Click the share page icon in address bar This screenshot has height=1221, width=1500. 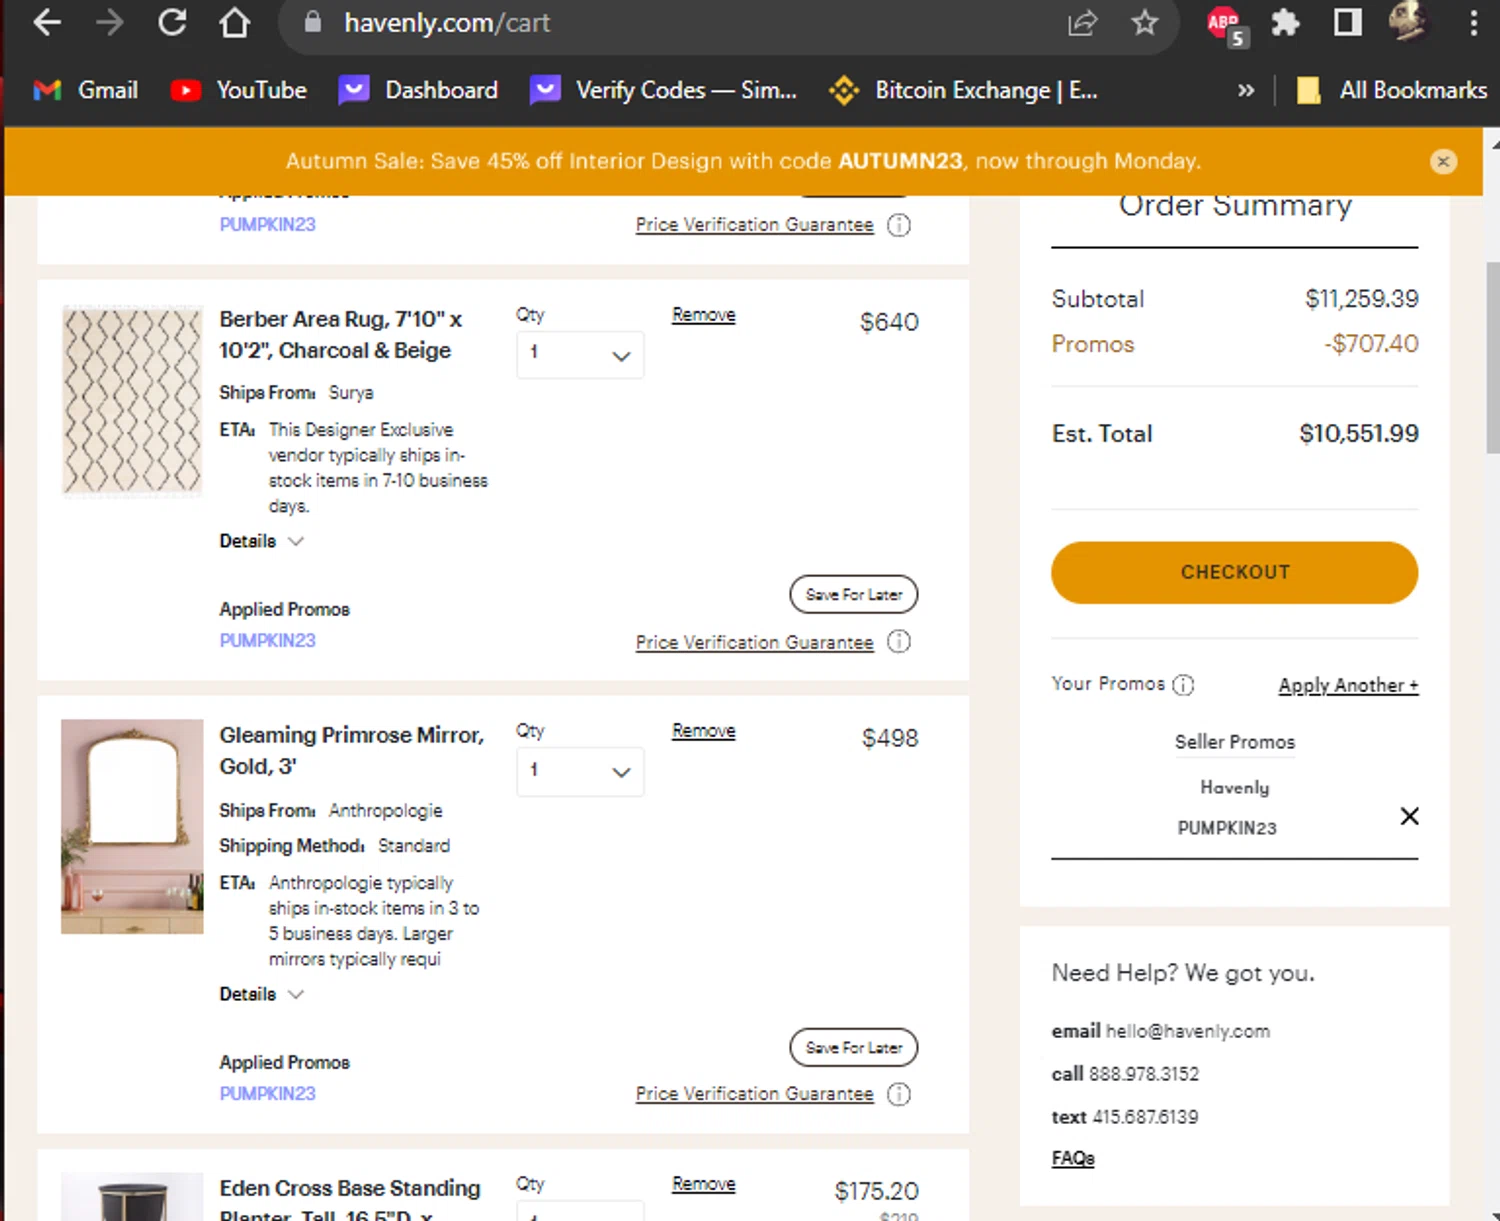click(1082, 22)
